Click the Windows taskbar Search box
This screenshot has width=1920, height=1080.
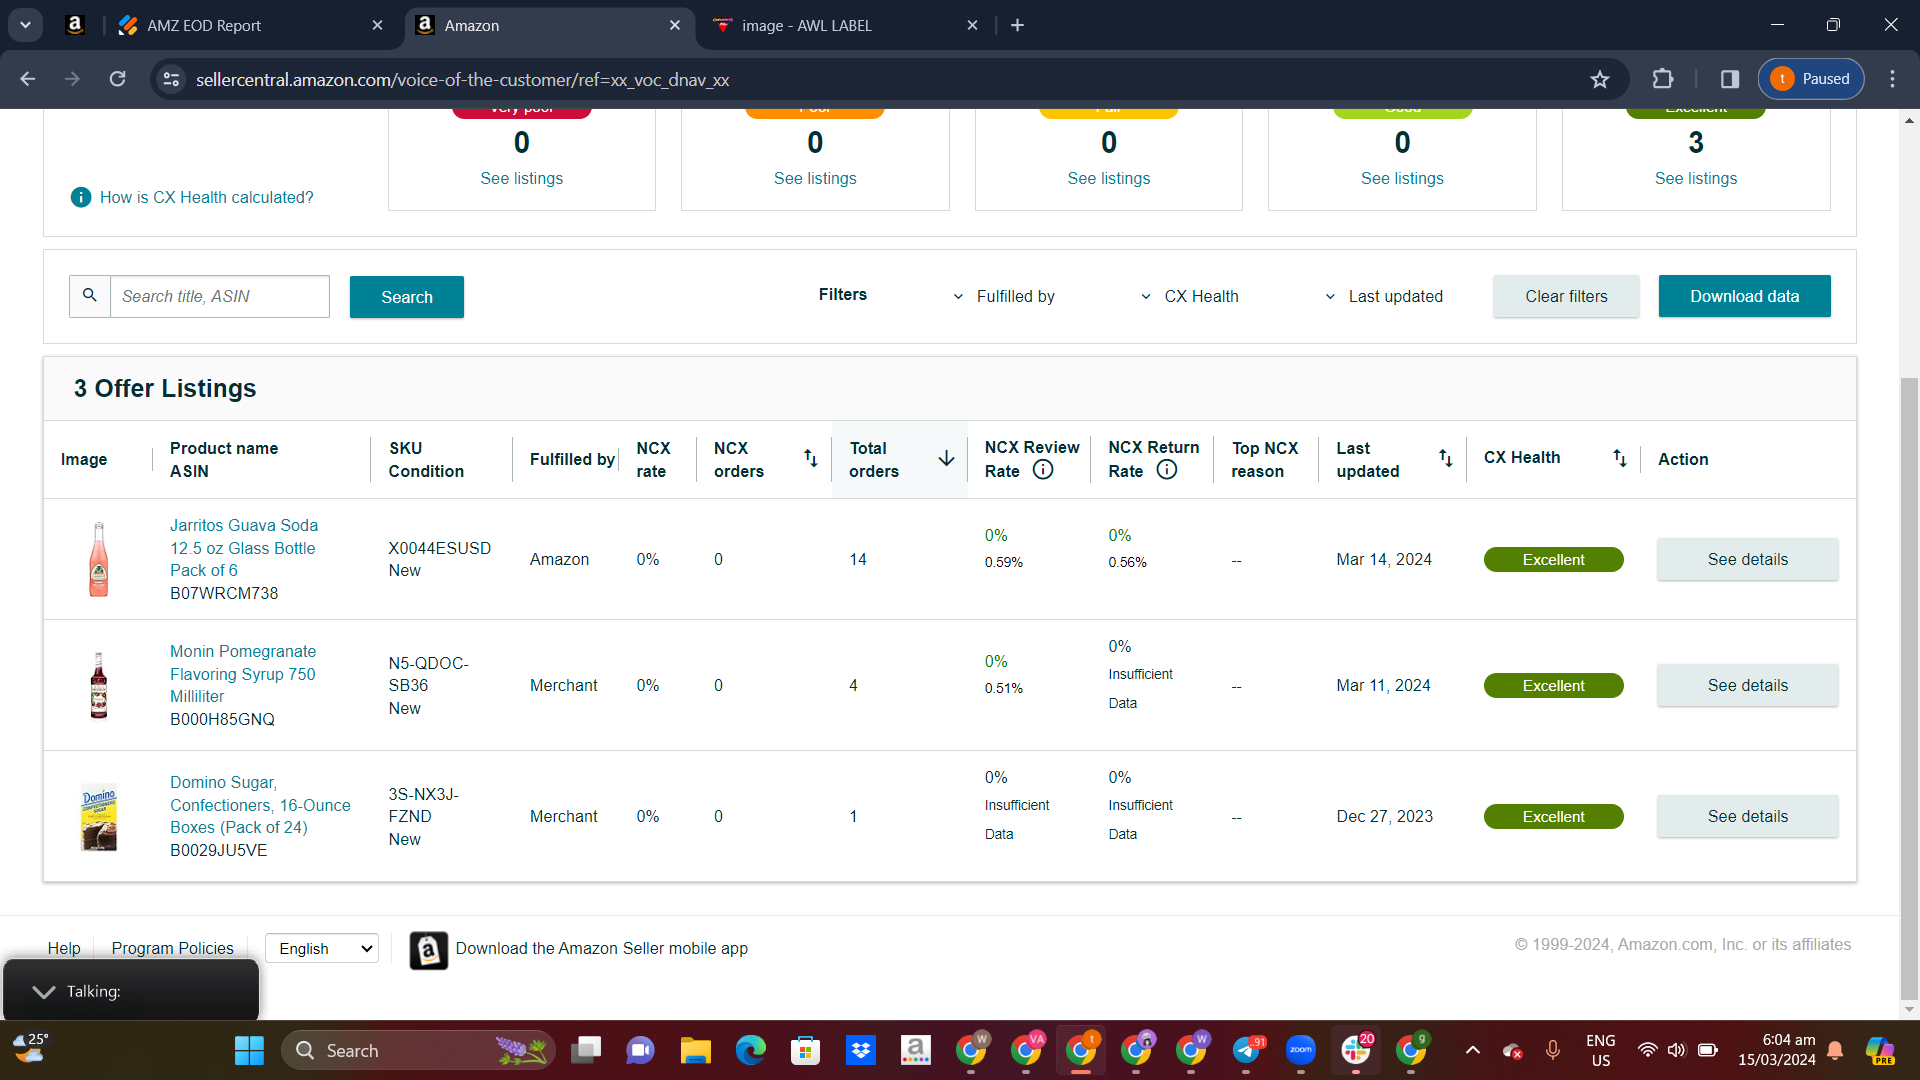tap(417, 1051)
